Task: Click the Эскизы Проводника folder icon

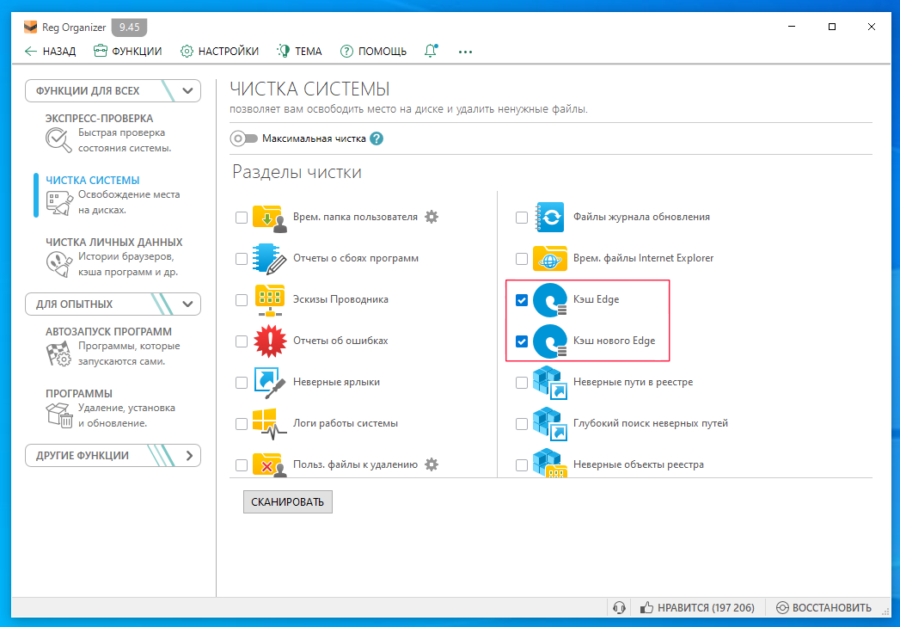Action: tap(269, 300)
